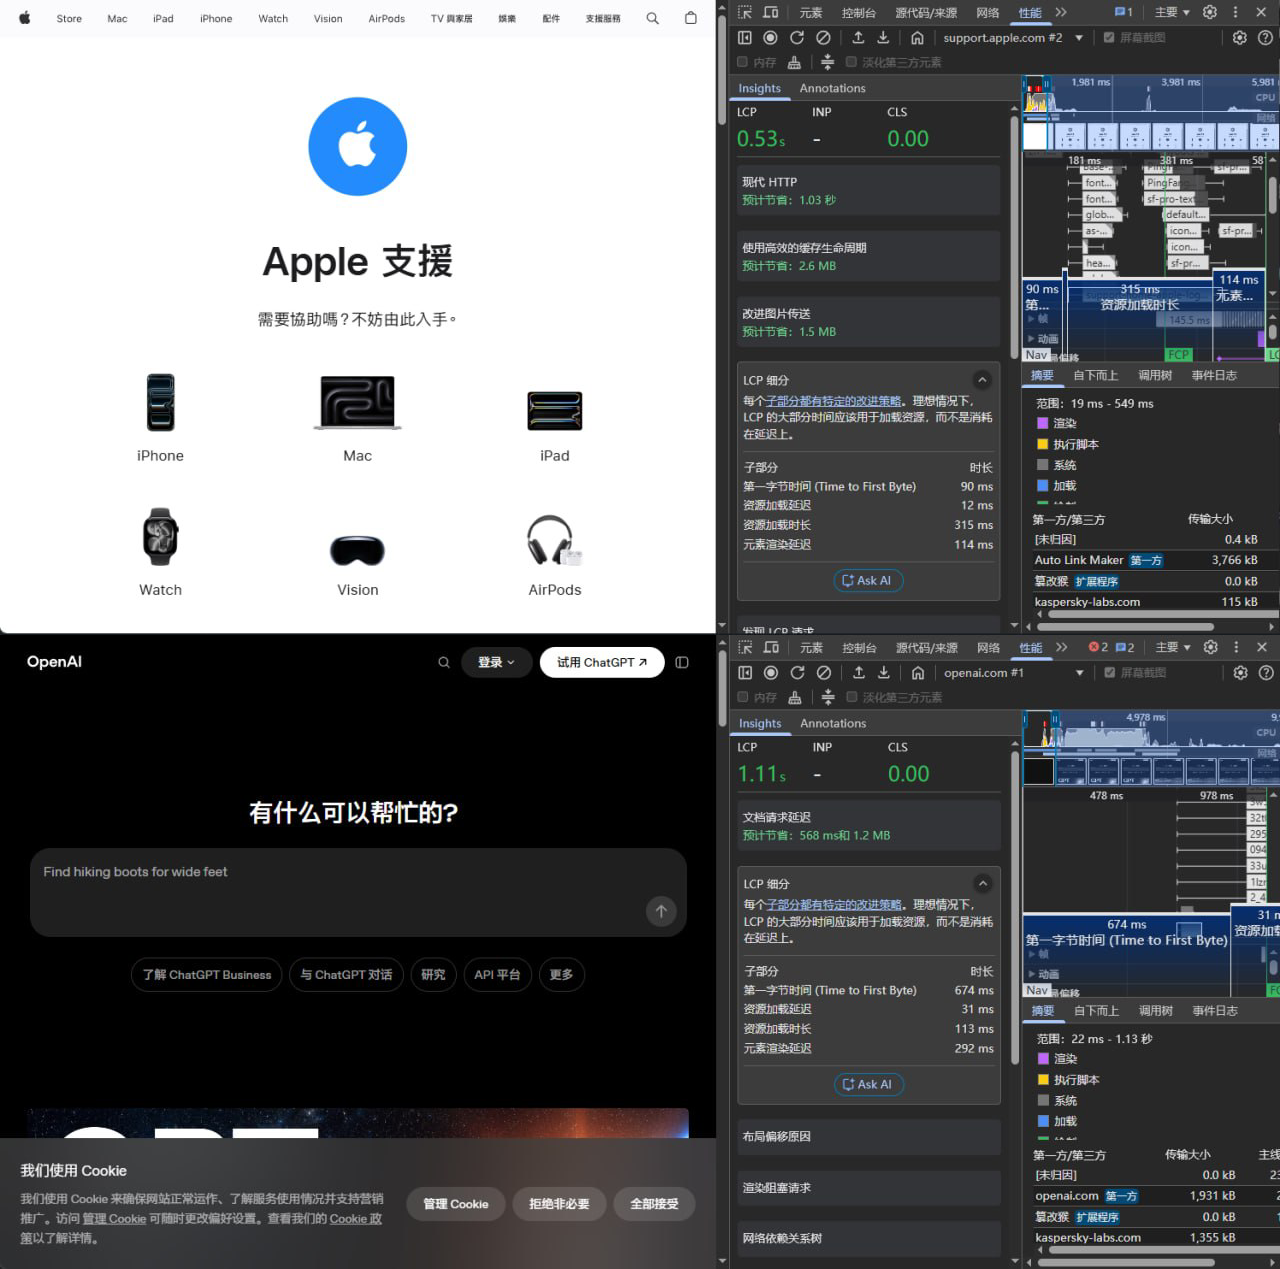Image resolution: width=1280 pixels, height=1269 pixels.
Task: Open Annotations tab in Apple DevTools
Action: (x=832, y=88)
